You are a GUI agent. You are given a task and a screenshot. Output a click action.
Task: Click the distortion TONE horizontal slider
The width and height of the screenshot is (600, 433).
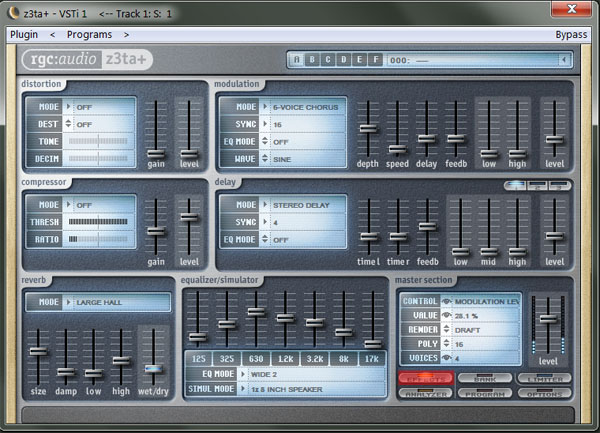[98, 141]
